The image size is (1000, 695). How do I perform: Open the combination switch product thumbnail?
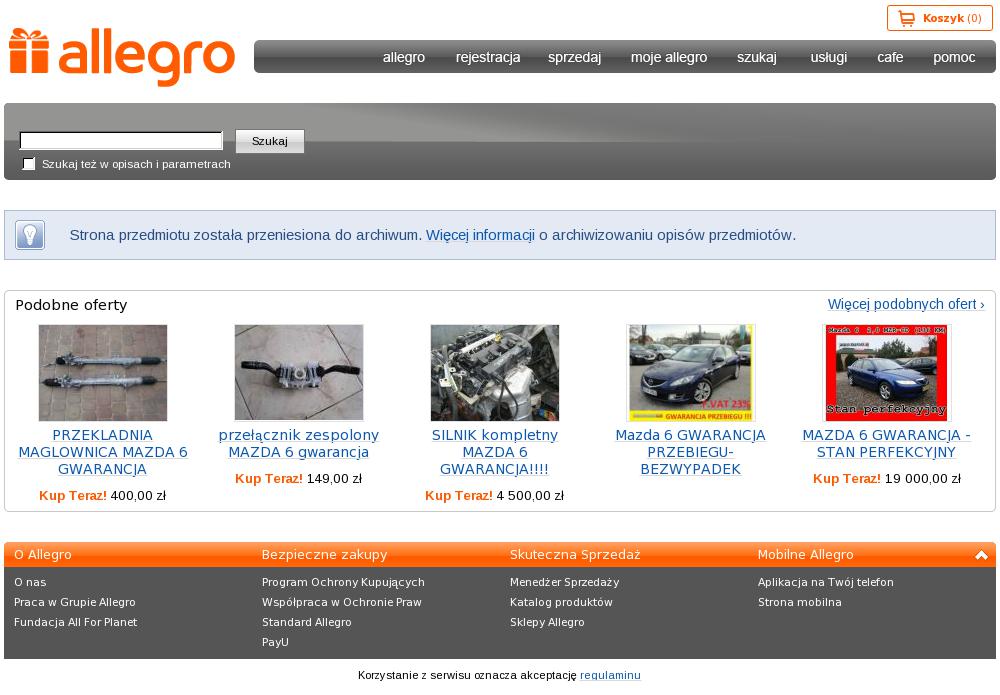298,373
